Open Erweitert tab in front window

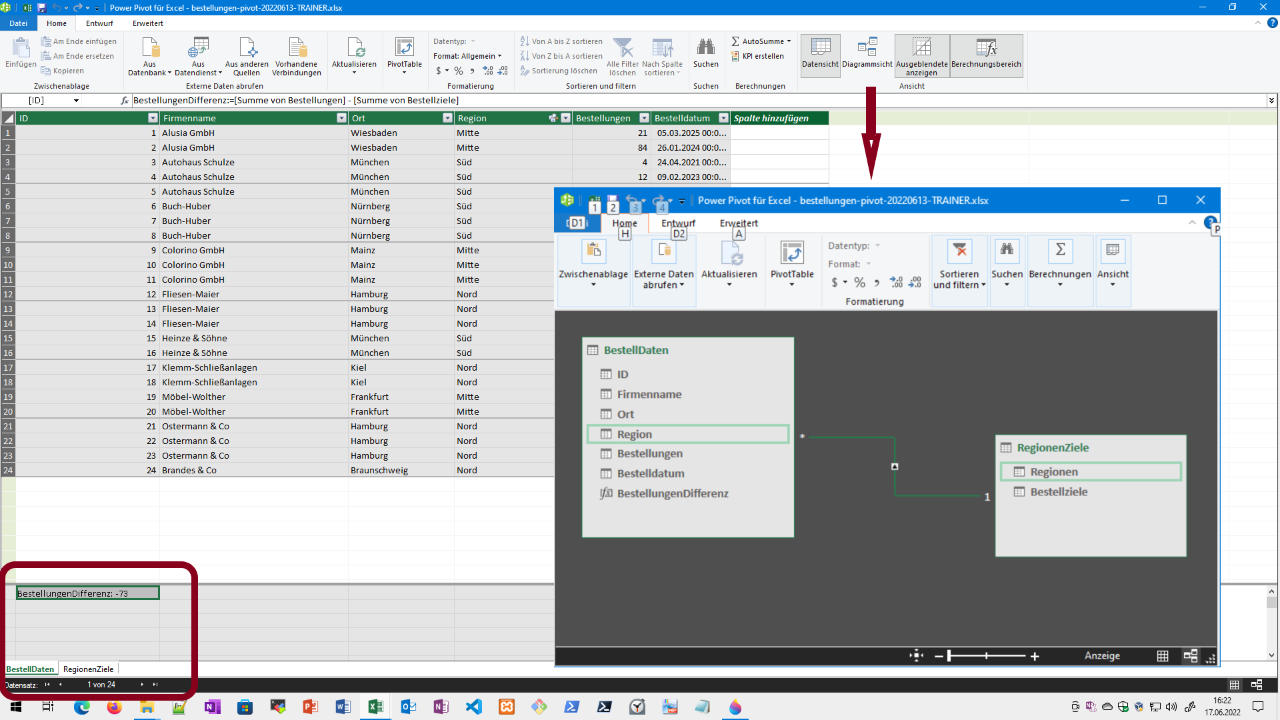pyautogui.click(x=738, y=223)
